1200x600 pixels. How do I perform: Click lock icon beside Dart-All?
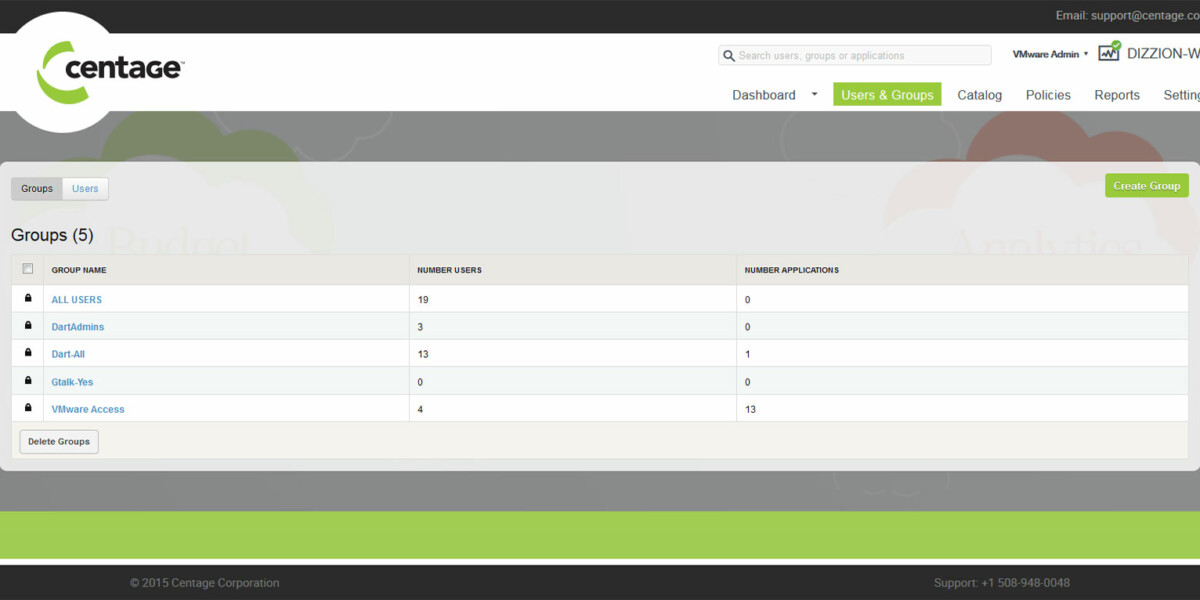pos(28,354)
